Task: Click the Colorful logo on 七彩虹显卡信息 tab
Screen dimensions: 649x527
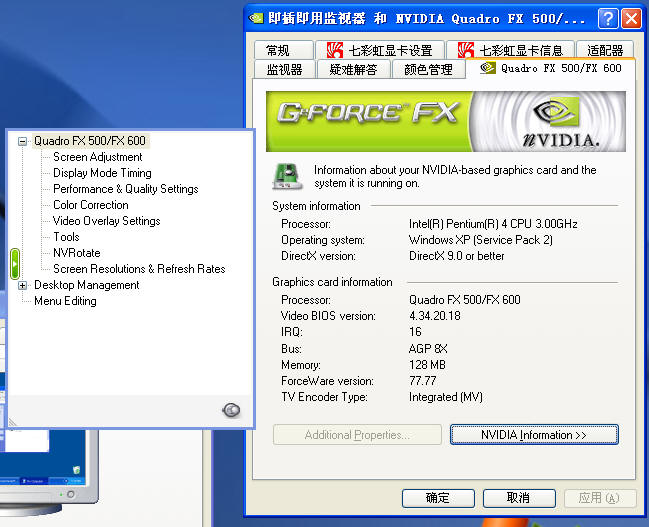Action: 466,50
